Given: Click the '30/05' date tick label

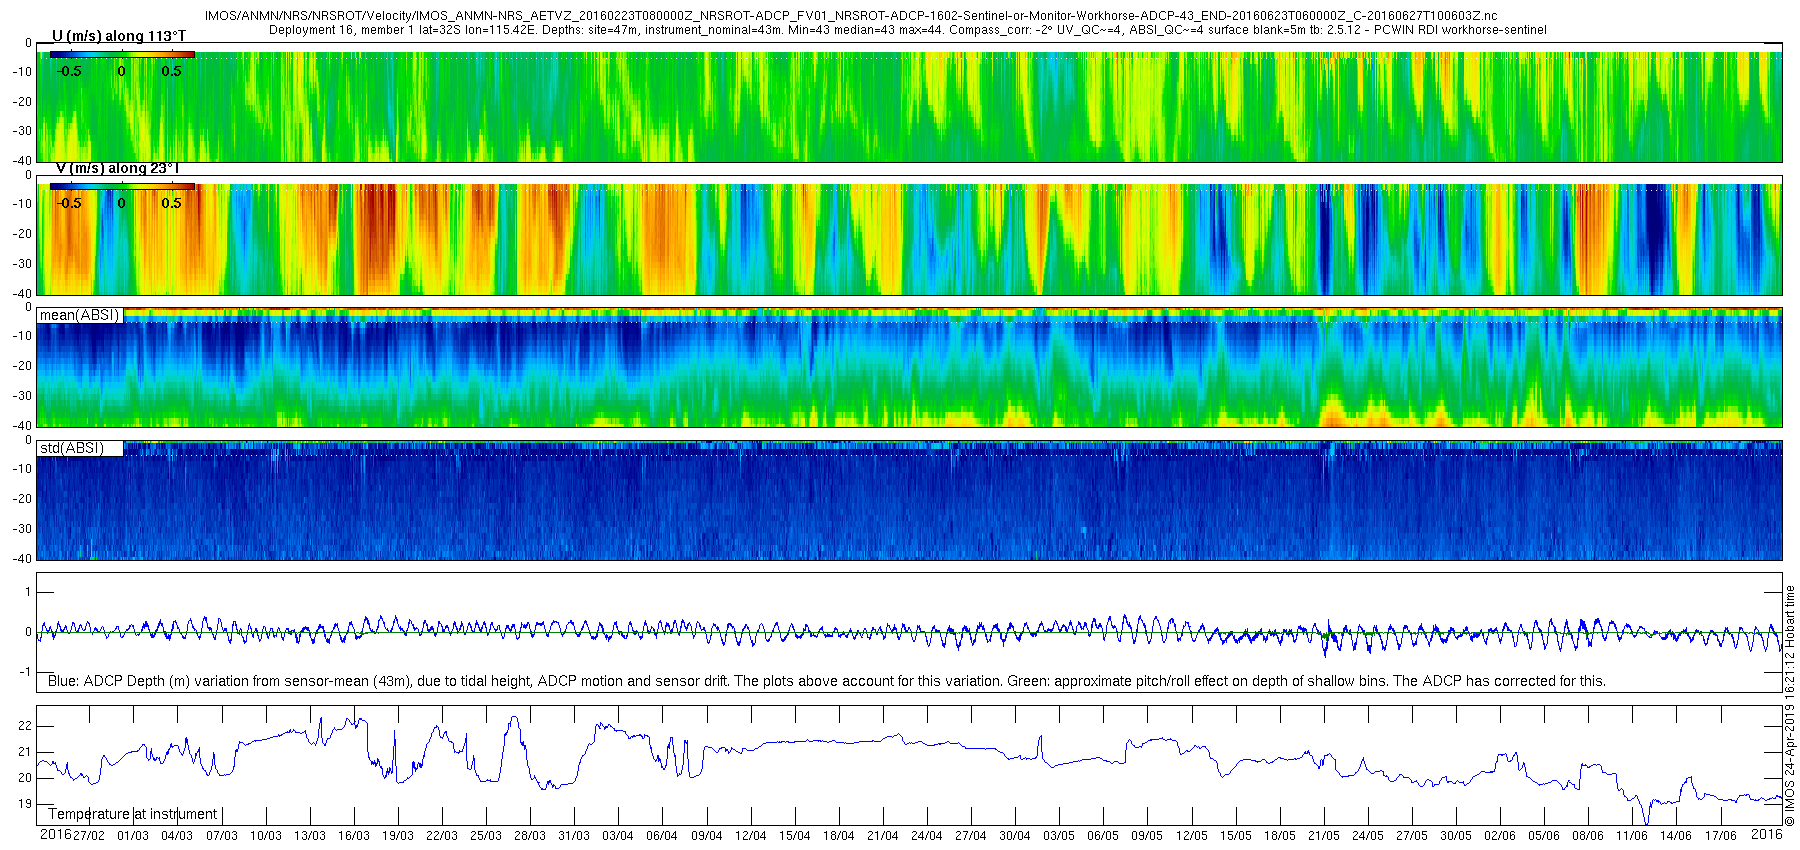Looking at the screenshot, I should point(1456,836).
